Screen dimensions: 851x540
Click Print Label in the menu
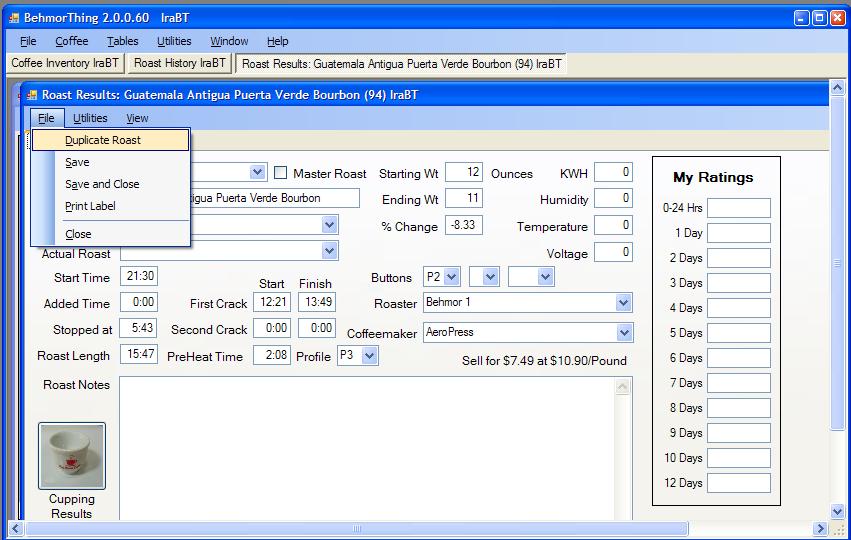click(90, 206)
